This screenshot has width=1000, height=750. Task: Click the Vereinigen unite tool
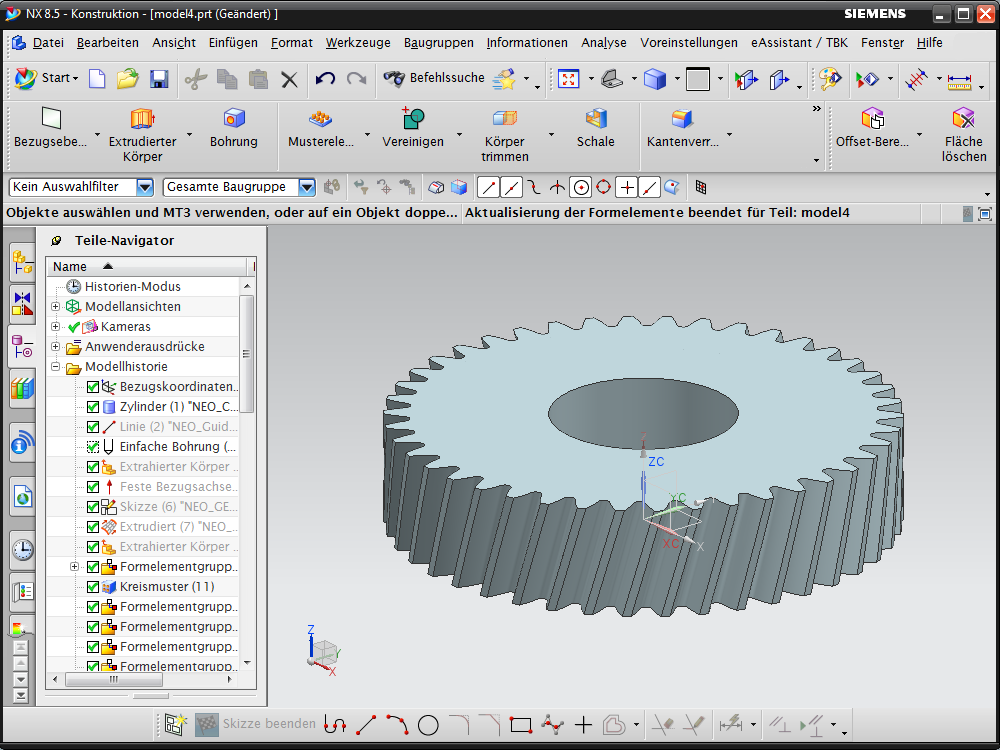tap(412, 129)
